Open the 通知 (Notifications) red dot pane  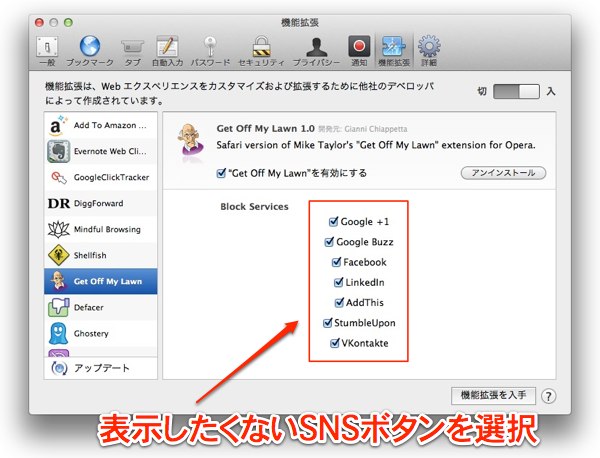click(x=359, y=51)
